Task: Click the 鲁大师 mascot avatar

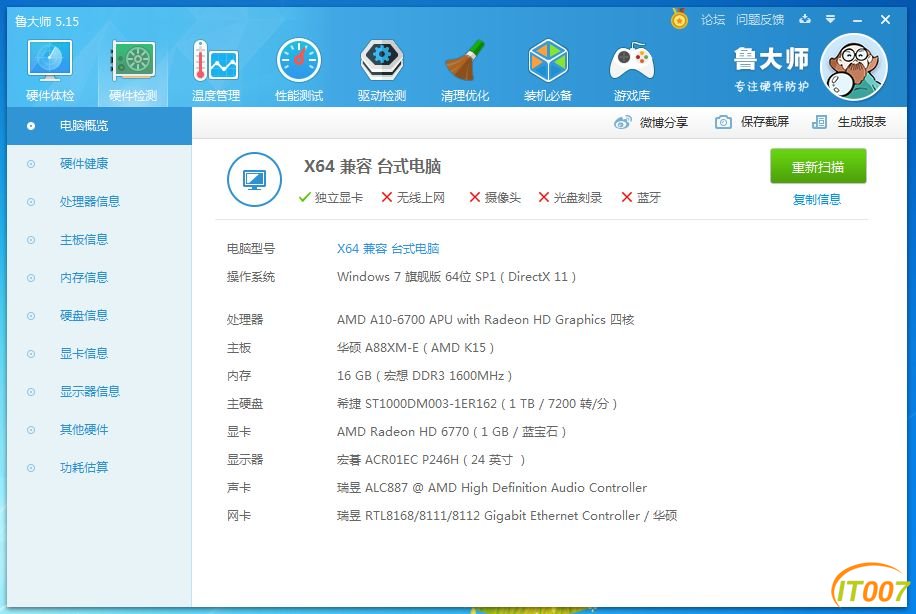Action: [x=854, y=67]
